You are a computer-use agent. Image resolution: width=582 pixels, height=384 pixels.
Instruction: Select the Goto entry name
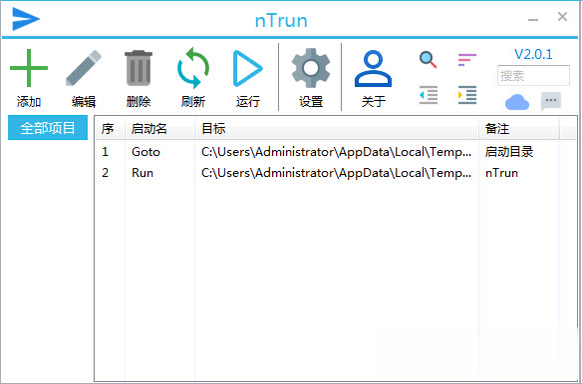pos(146,152)
